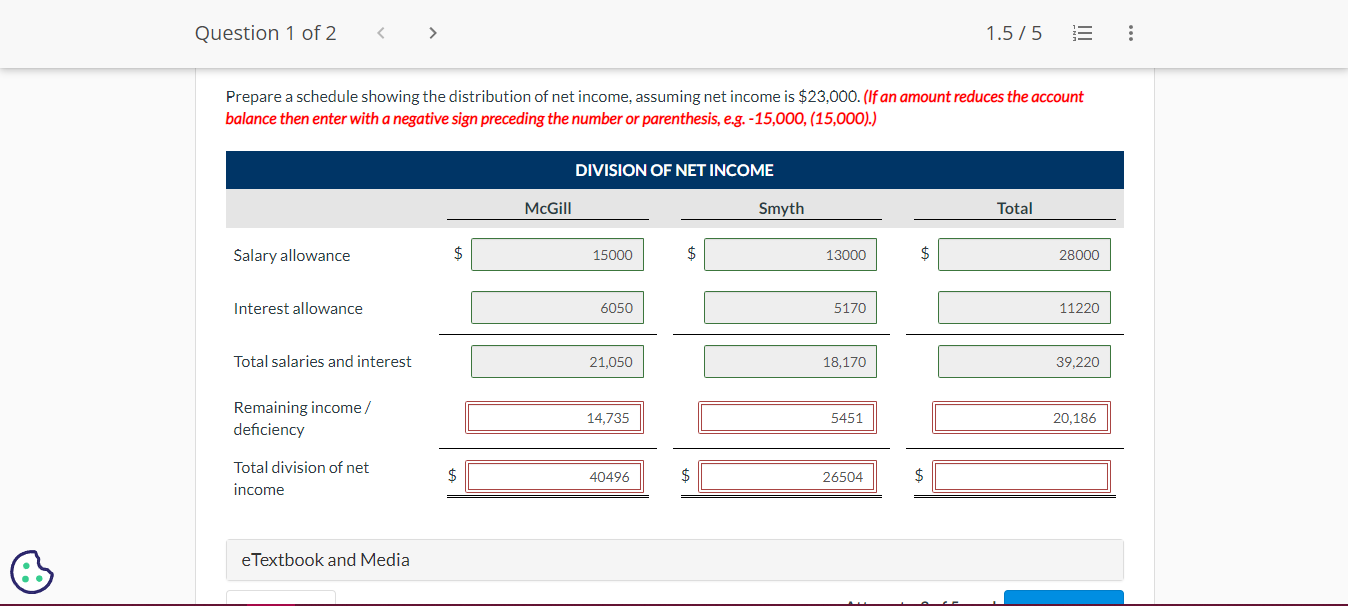Viewport: 1348px width, 606px height.
Task: Click Total interest allowance field 11220
Action: (1024, 308)
